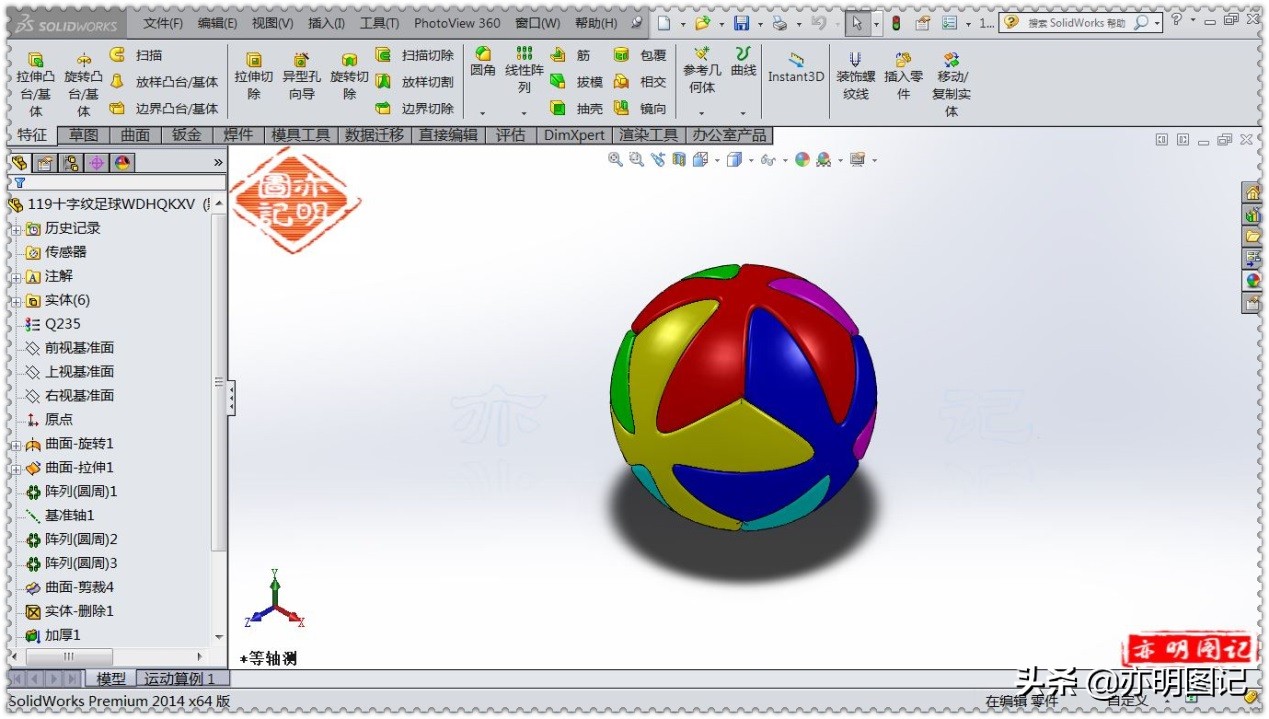This screenshot has width=1269, height=719.
Task: Open the PhotoView 360 menu
Action: (456, 22)
